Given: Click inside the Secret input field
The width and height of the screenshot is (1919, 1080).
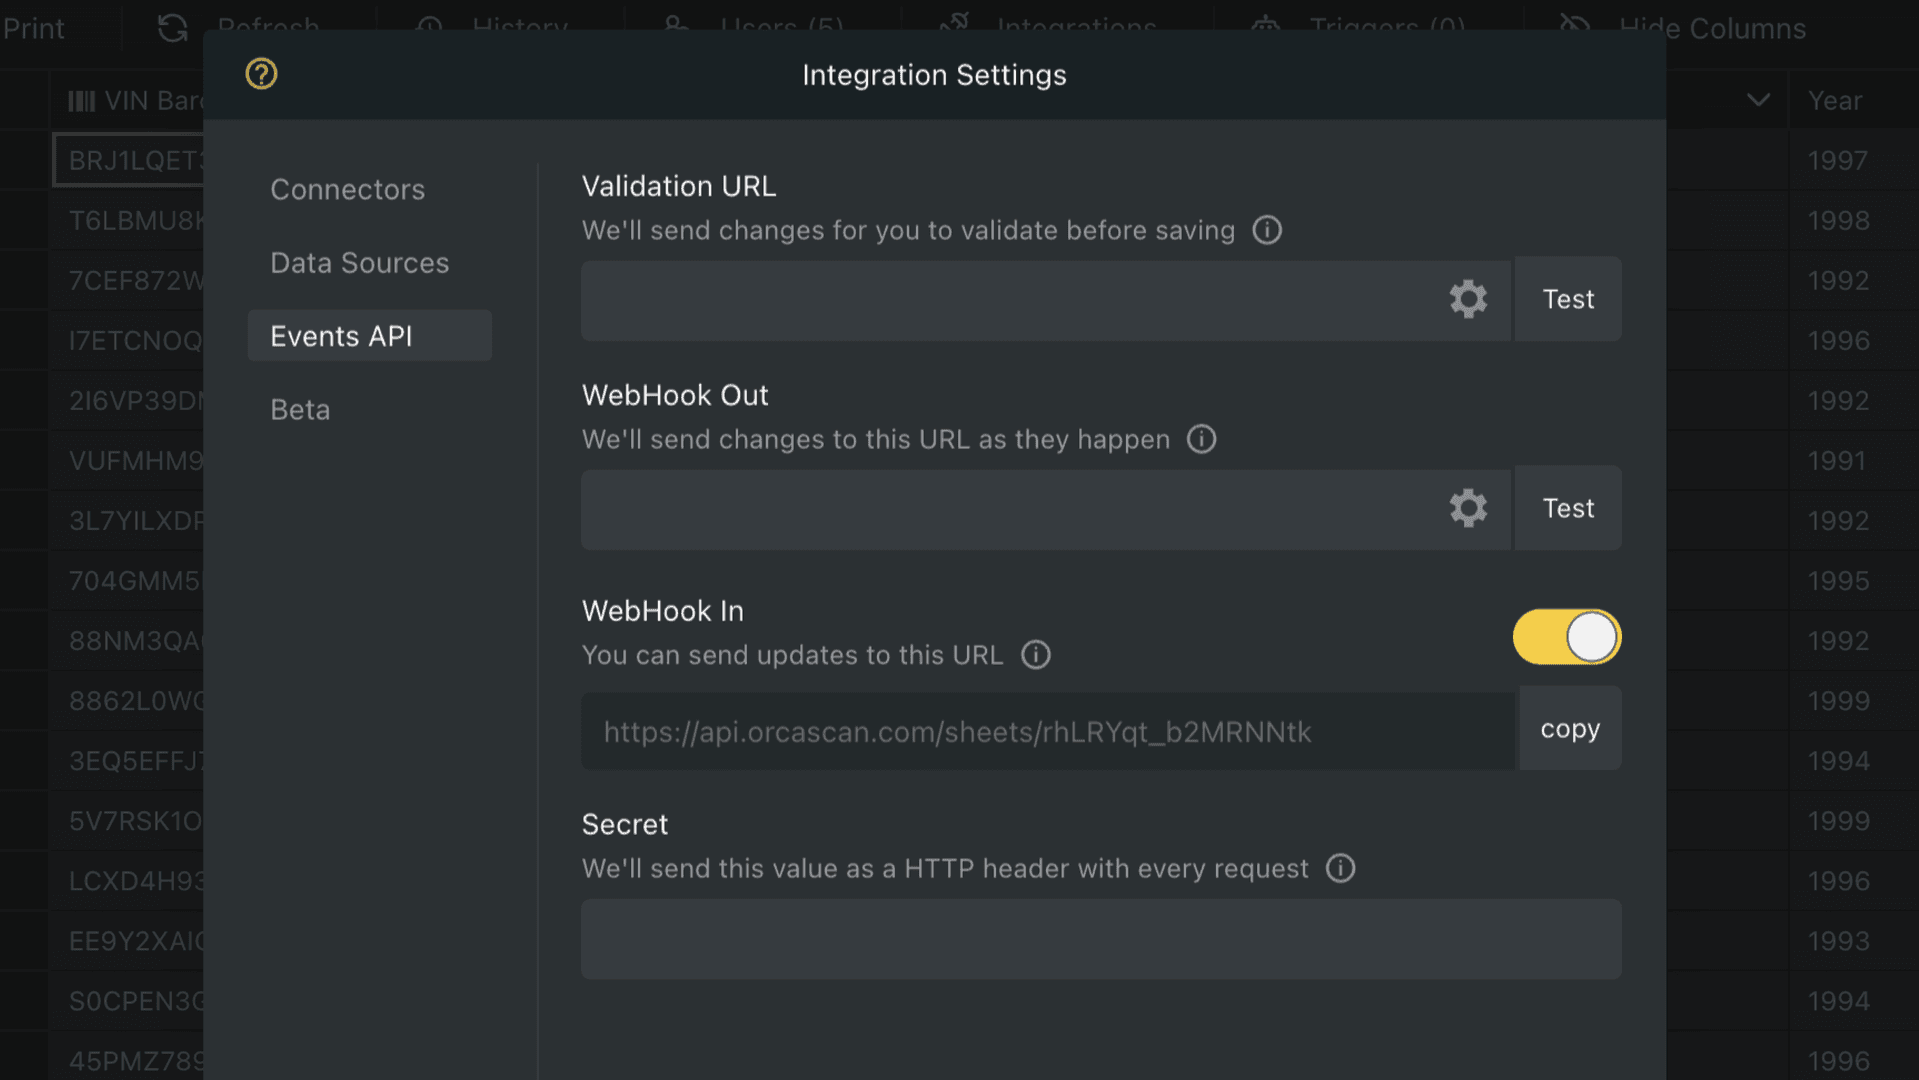Looking at the screenshot, I should 1100,939.
